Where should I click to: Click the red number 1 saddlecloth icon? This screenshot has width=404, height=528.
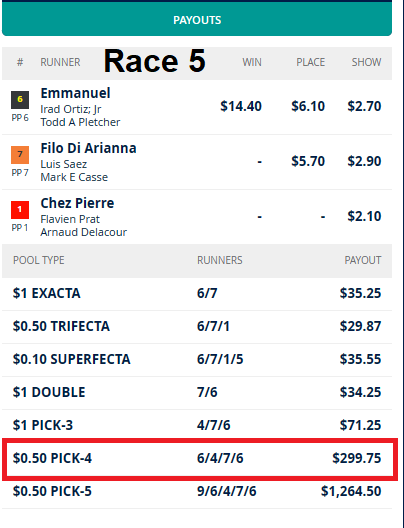point(20,209)
